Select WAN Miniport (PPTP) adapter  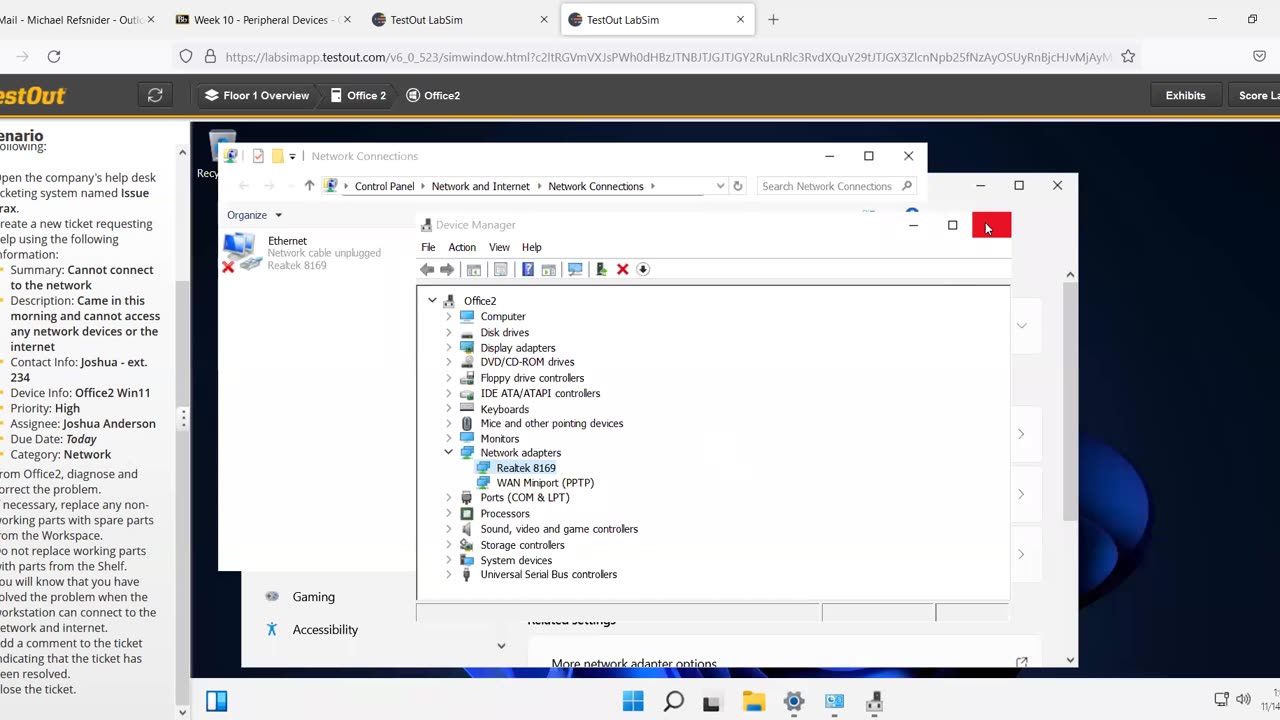[545, 482]
